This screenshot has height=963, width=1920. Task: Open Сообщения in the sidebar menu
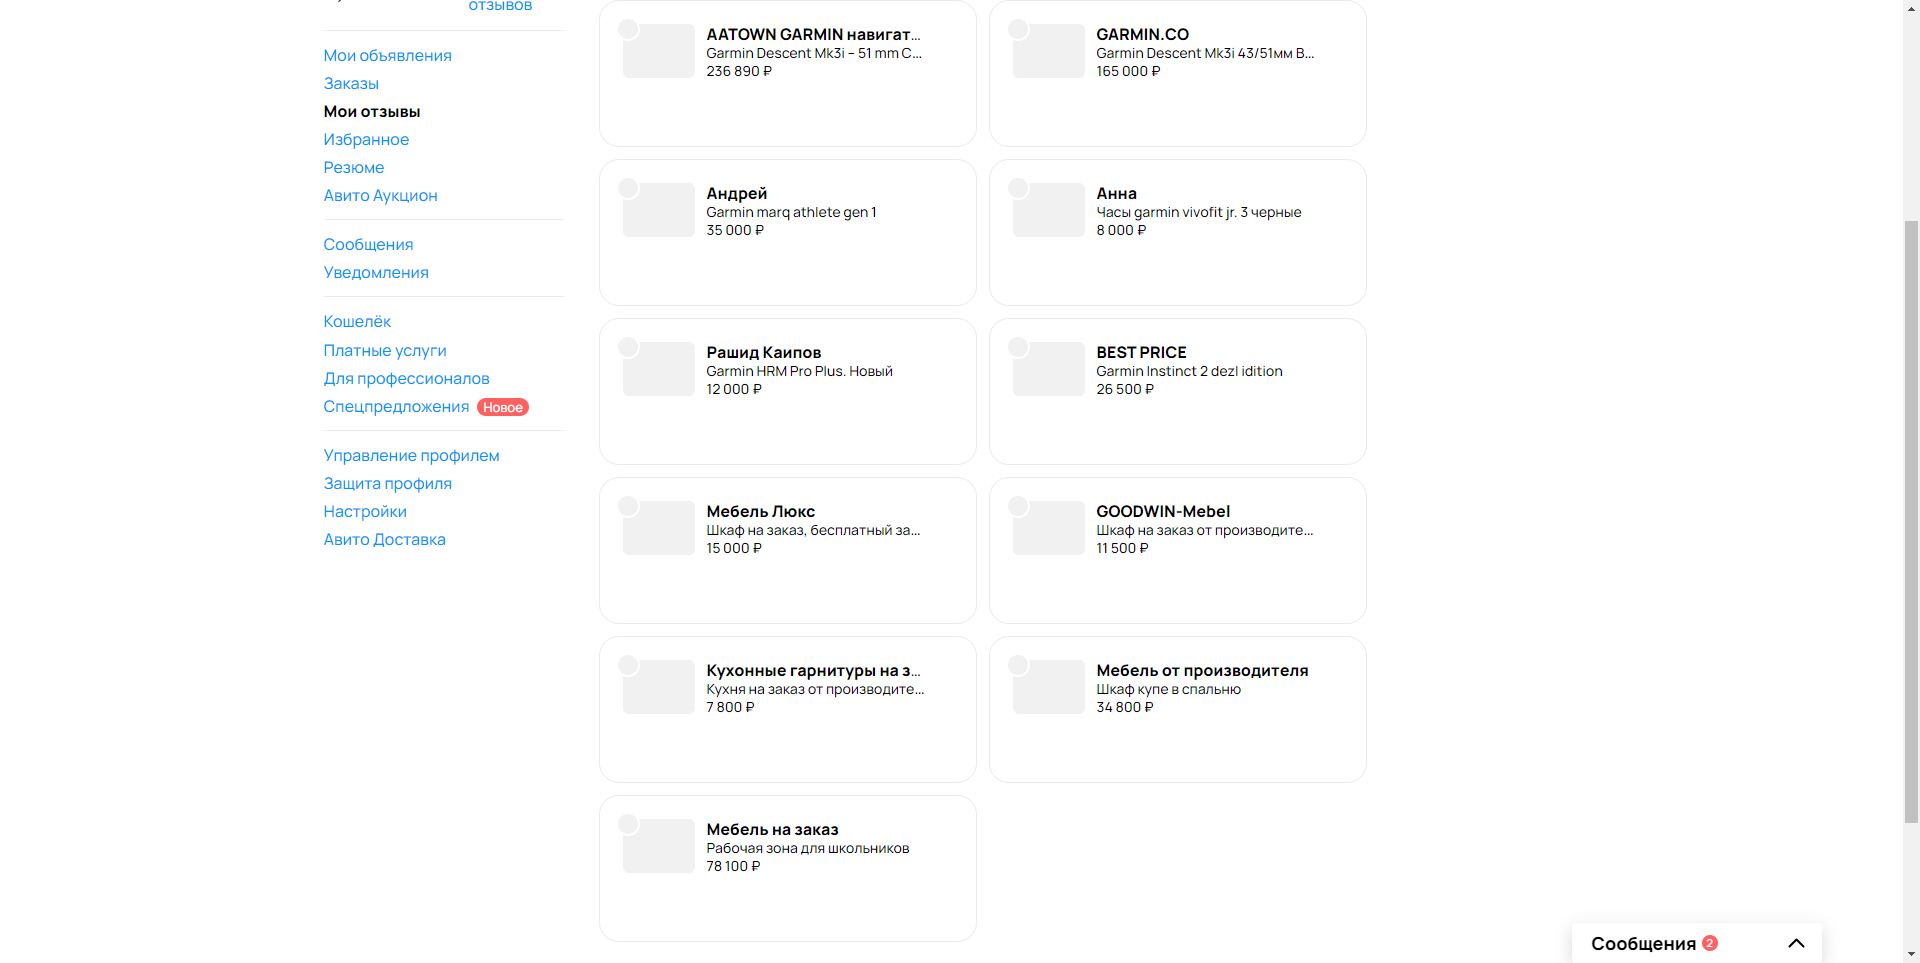[x=368, y=245]
